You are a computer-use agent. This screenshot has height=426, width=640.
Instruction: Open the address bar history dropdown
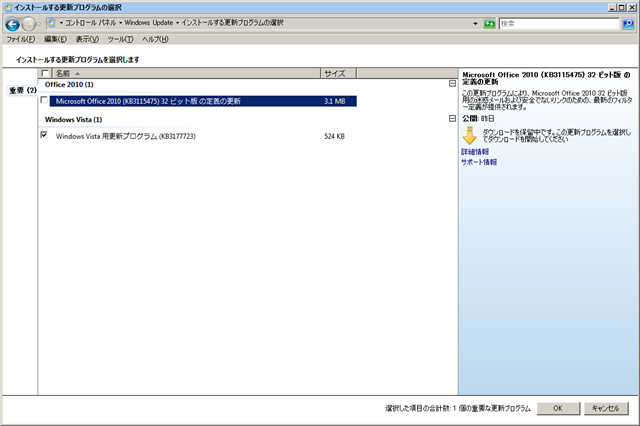pyautogui.click(x=476, y=23)
